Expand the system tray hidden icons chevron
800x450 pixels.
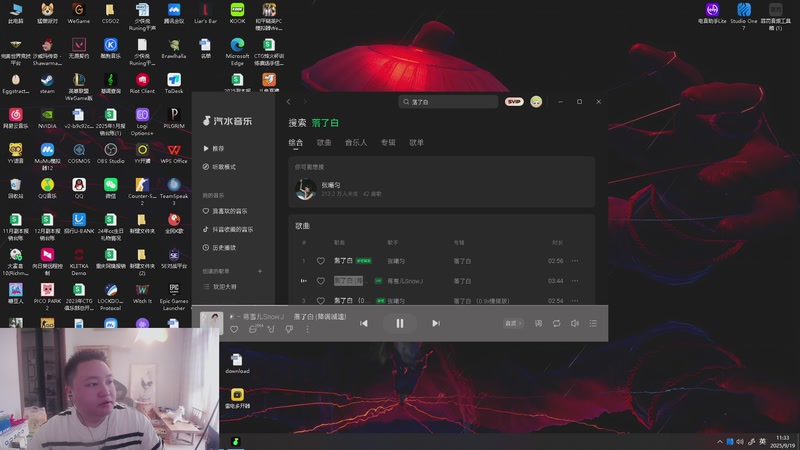pos(719,442)
